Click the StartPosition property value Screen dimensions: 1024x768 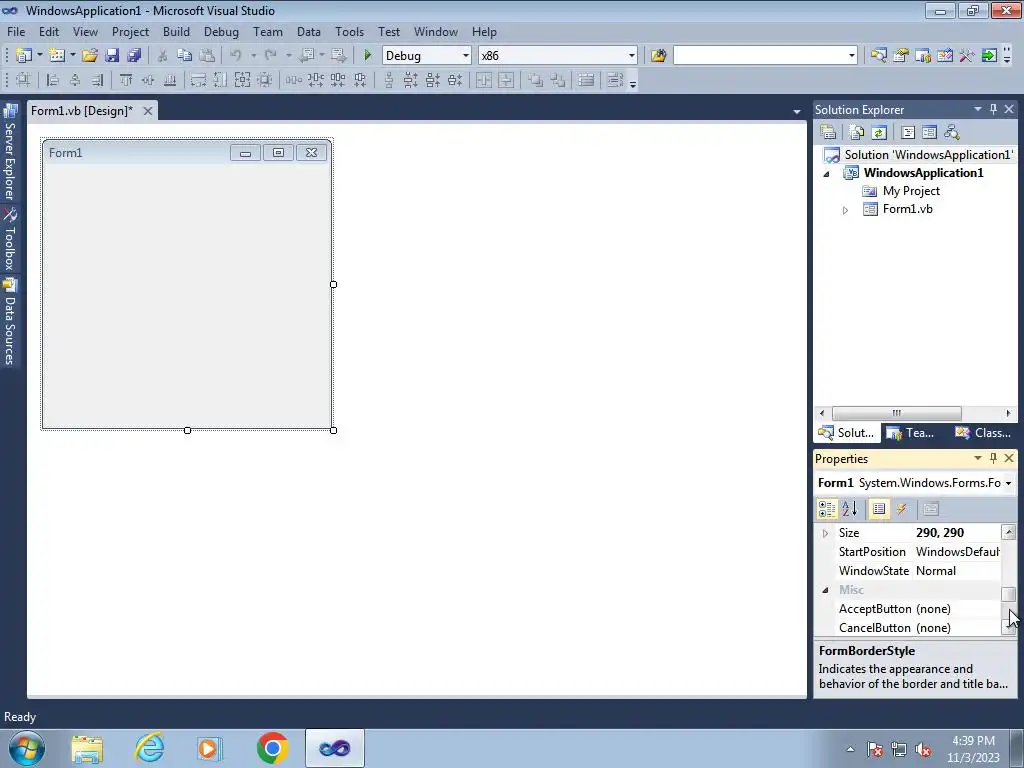click(x=957, y=552)
